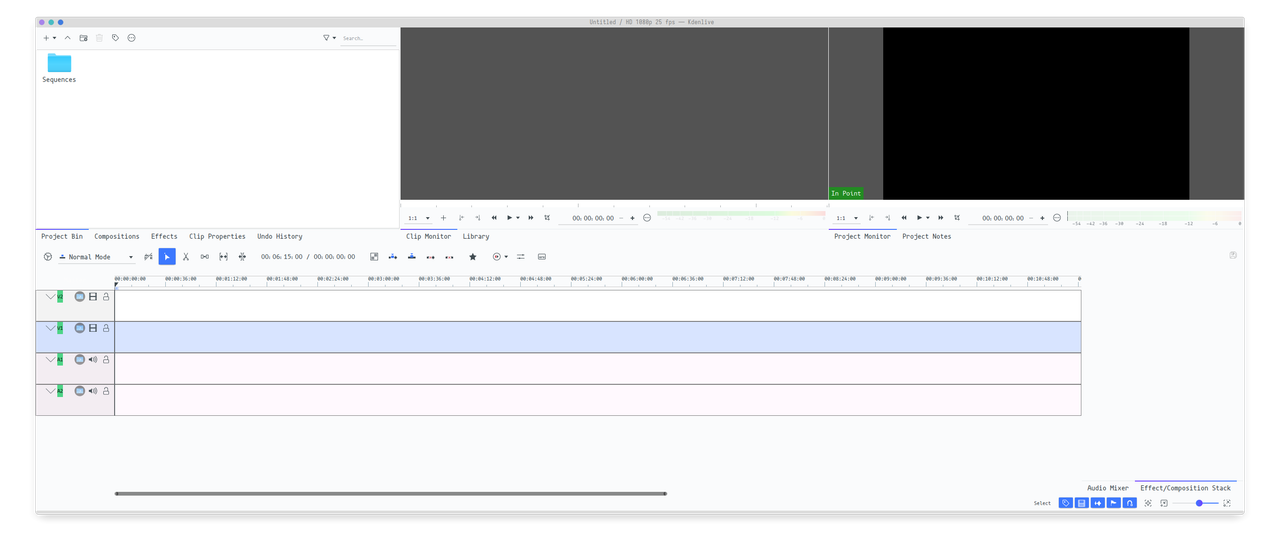Click the insert clip zone icon

(393, 257)
